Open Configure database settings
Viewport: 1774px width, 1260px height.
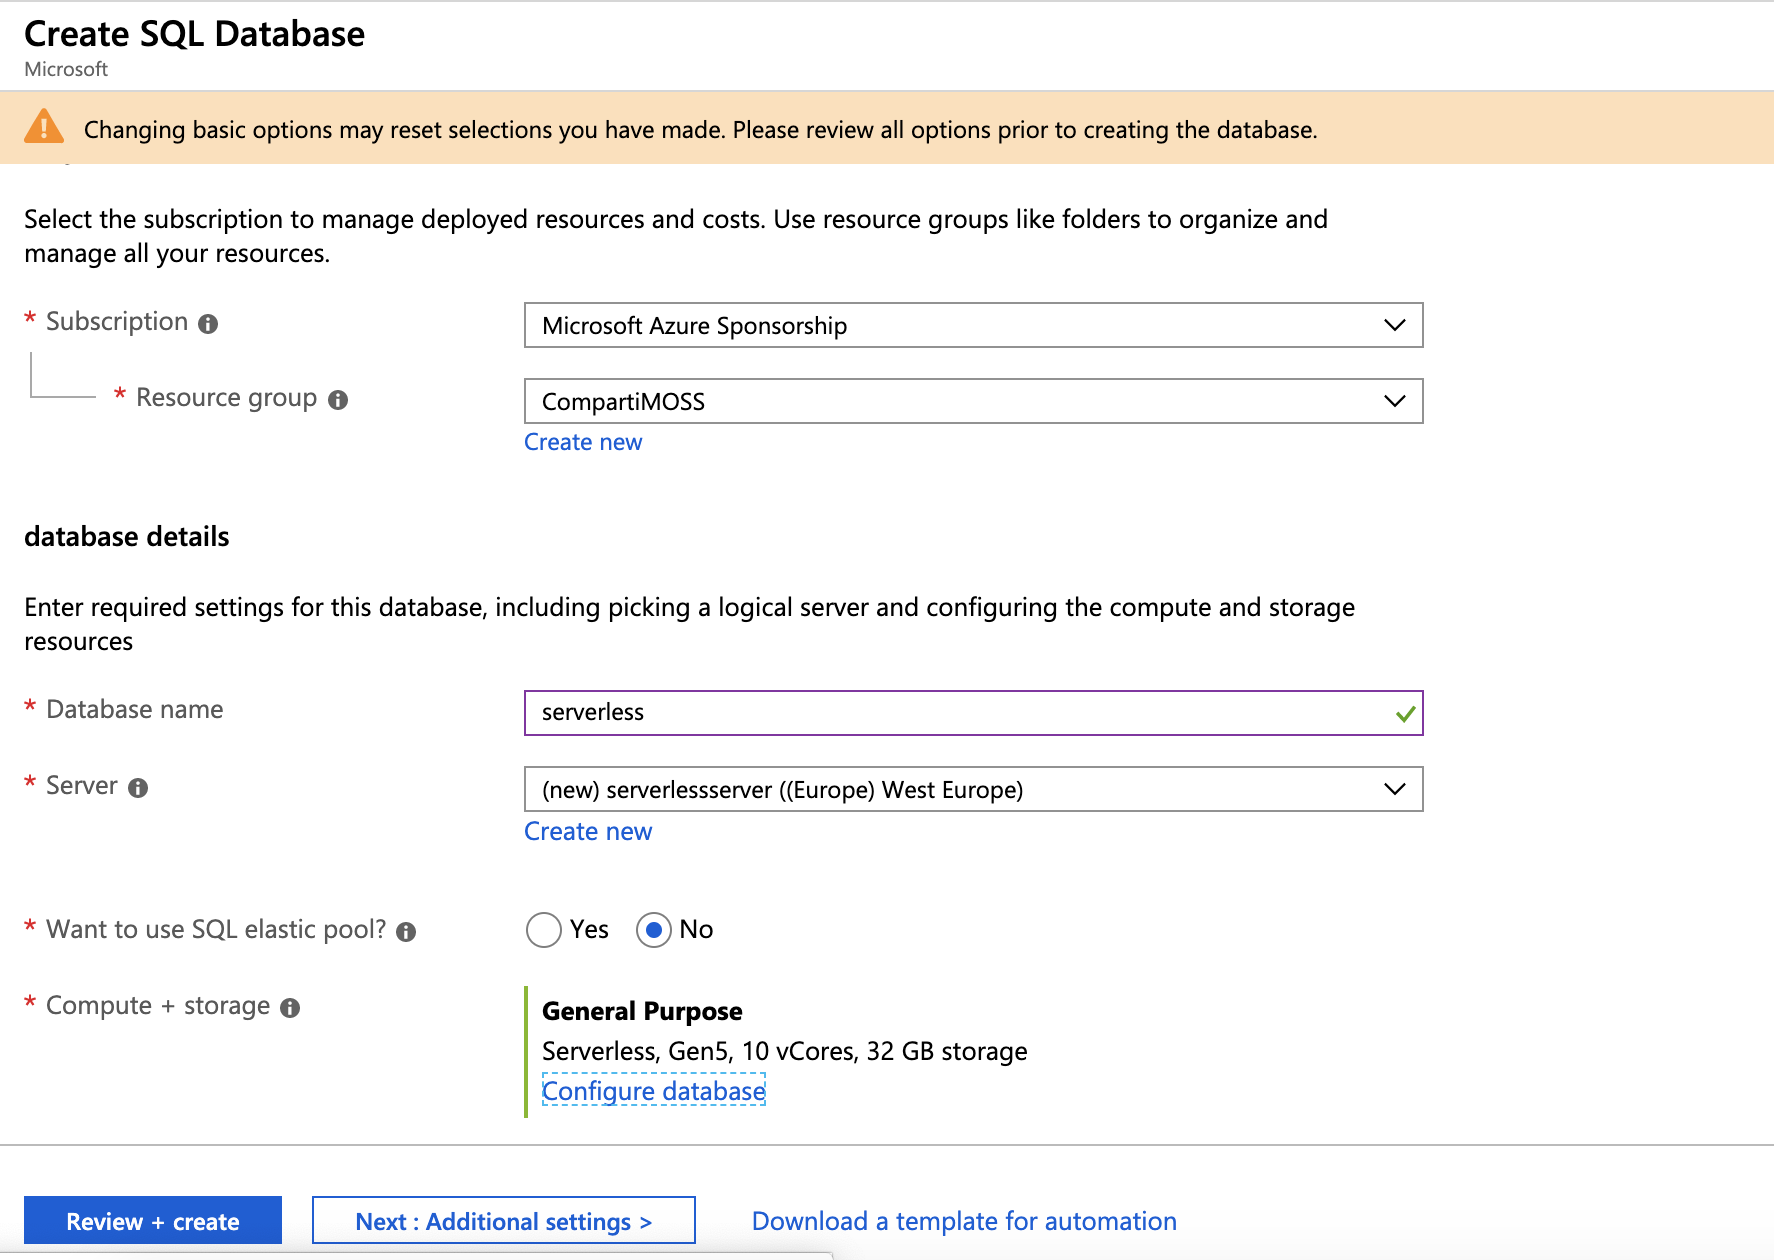coord(653,1091)
